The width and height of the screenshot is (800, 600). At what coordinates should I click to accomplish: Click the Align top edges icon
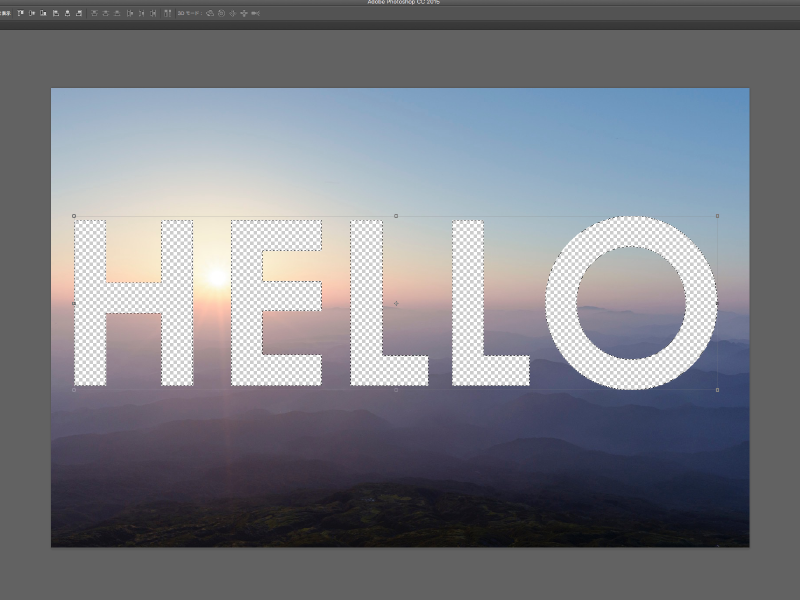20,13
